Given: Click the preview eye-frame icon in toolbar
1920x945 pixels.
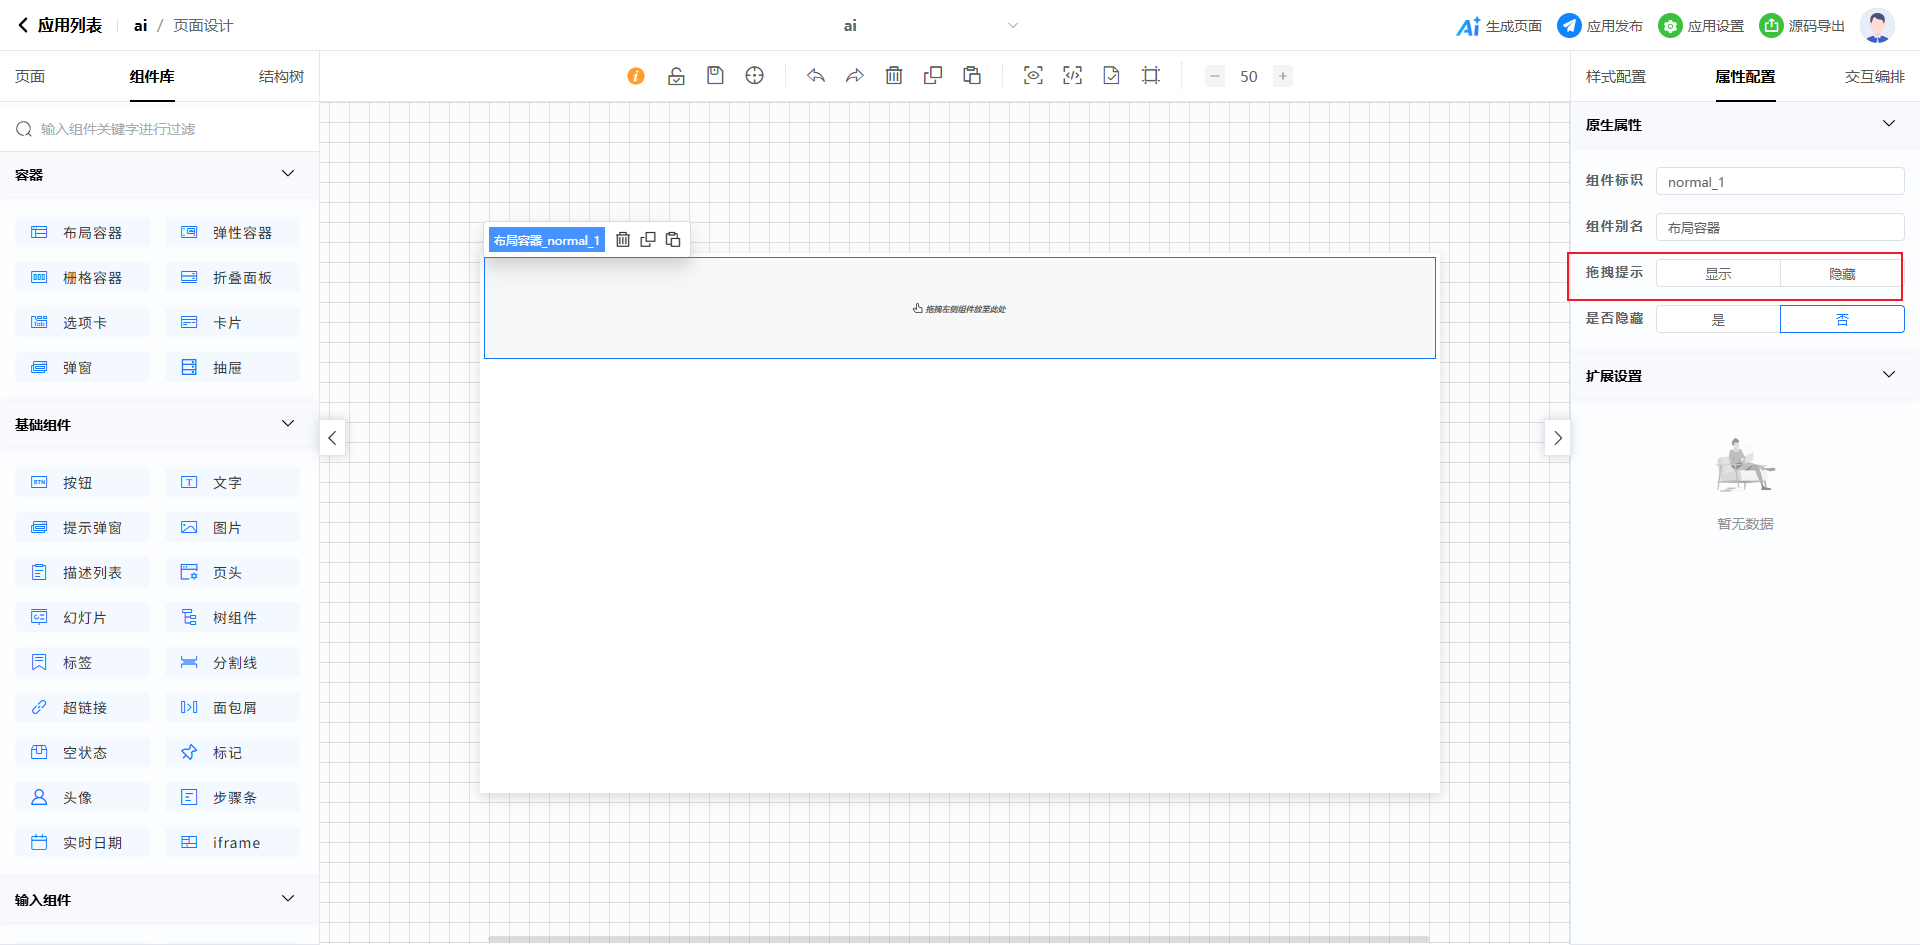Looking at the screenshot, I should (1033, 76).
